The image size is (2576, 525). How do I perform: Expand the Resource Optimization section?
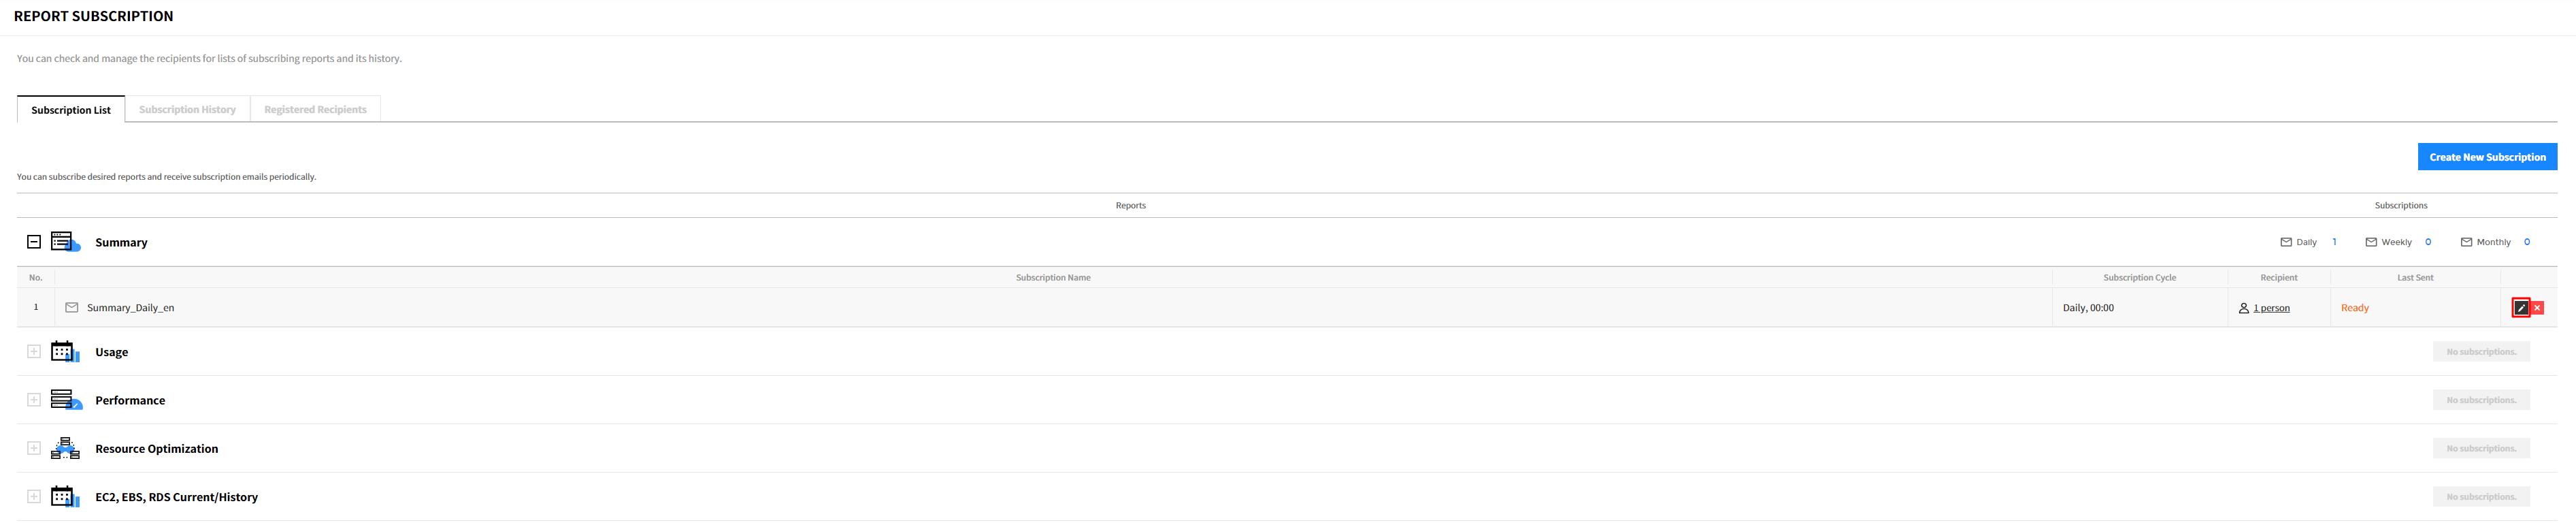click(x=34, y=449)
